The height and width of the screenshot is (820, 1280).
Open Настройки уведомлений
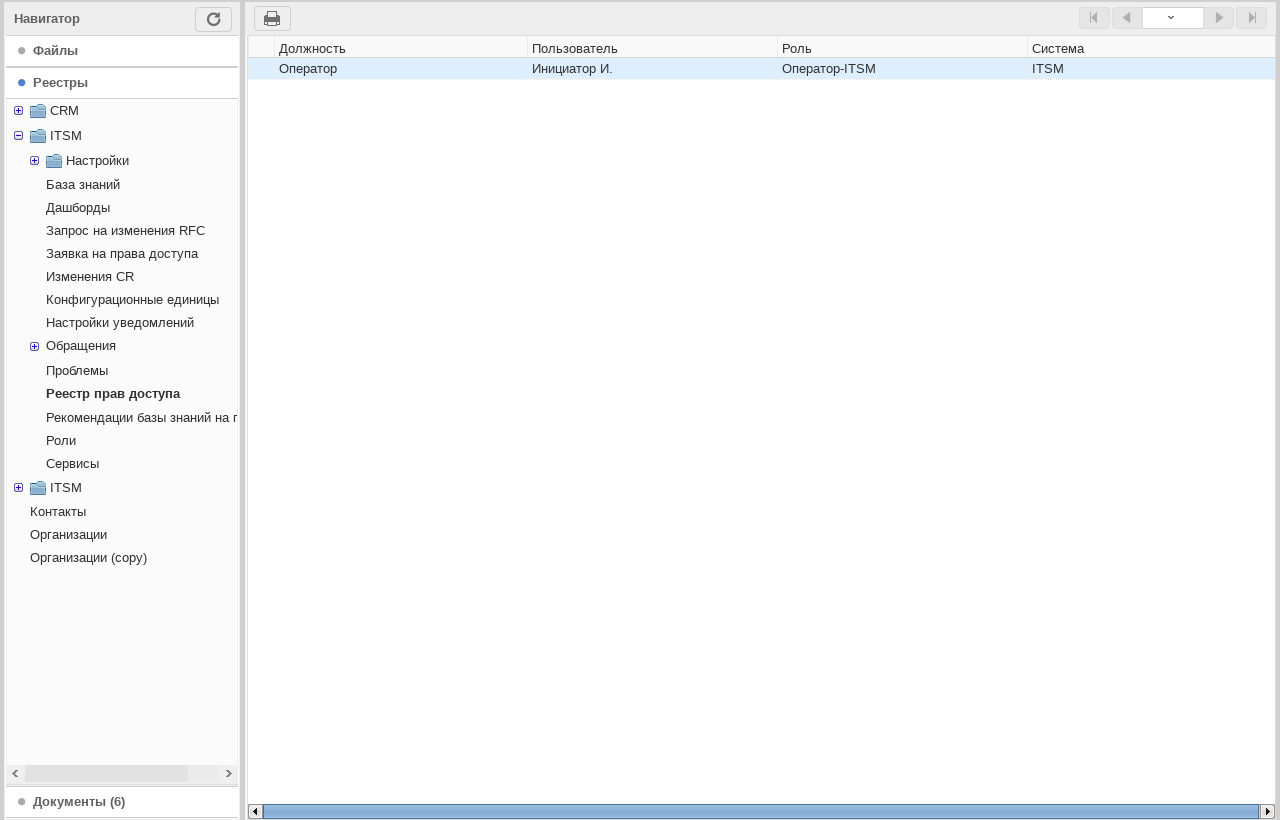[x=120, y=323]
